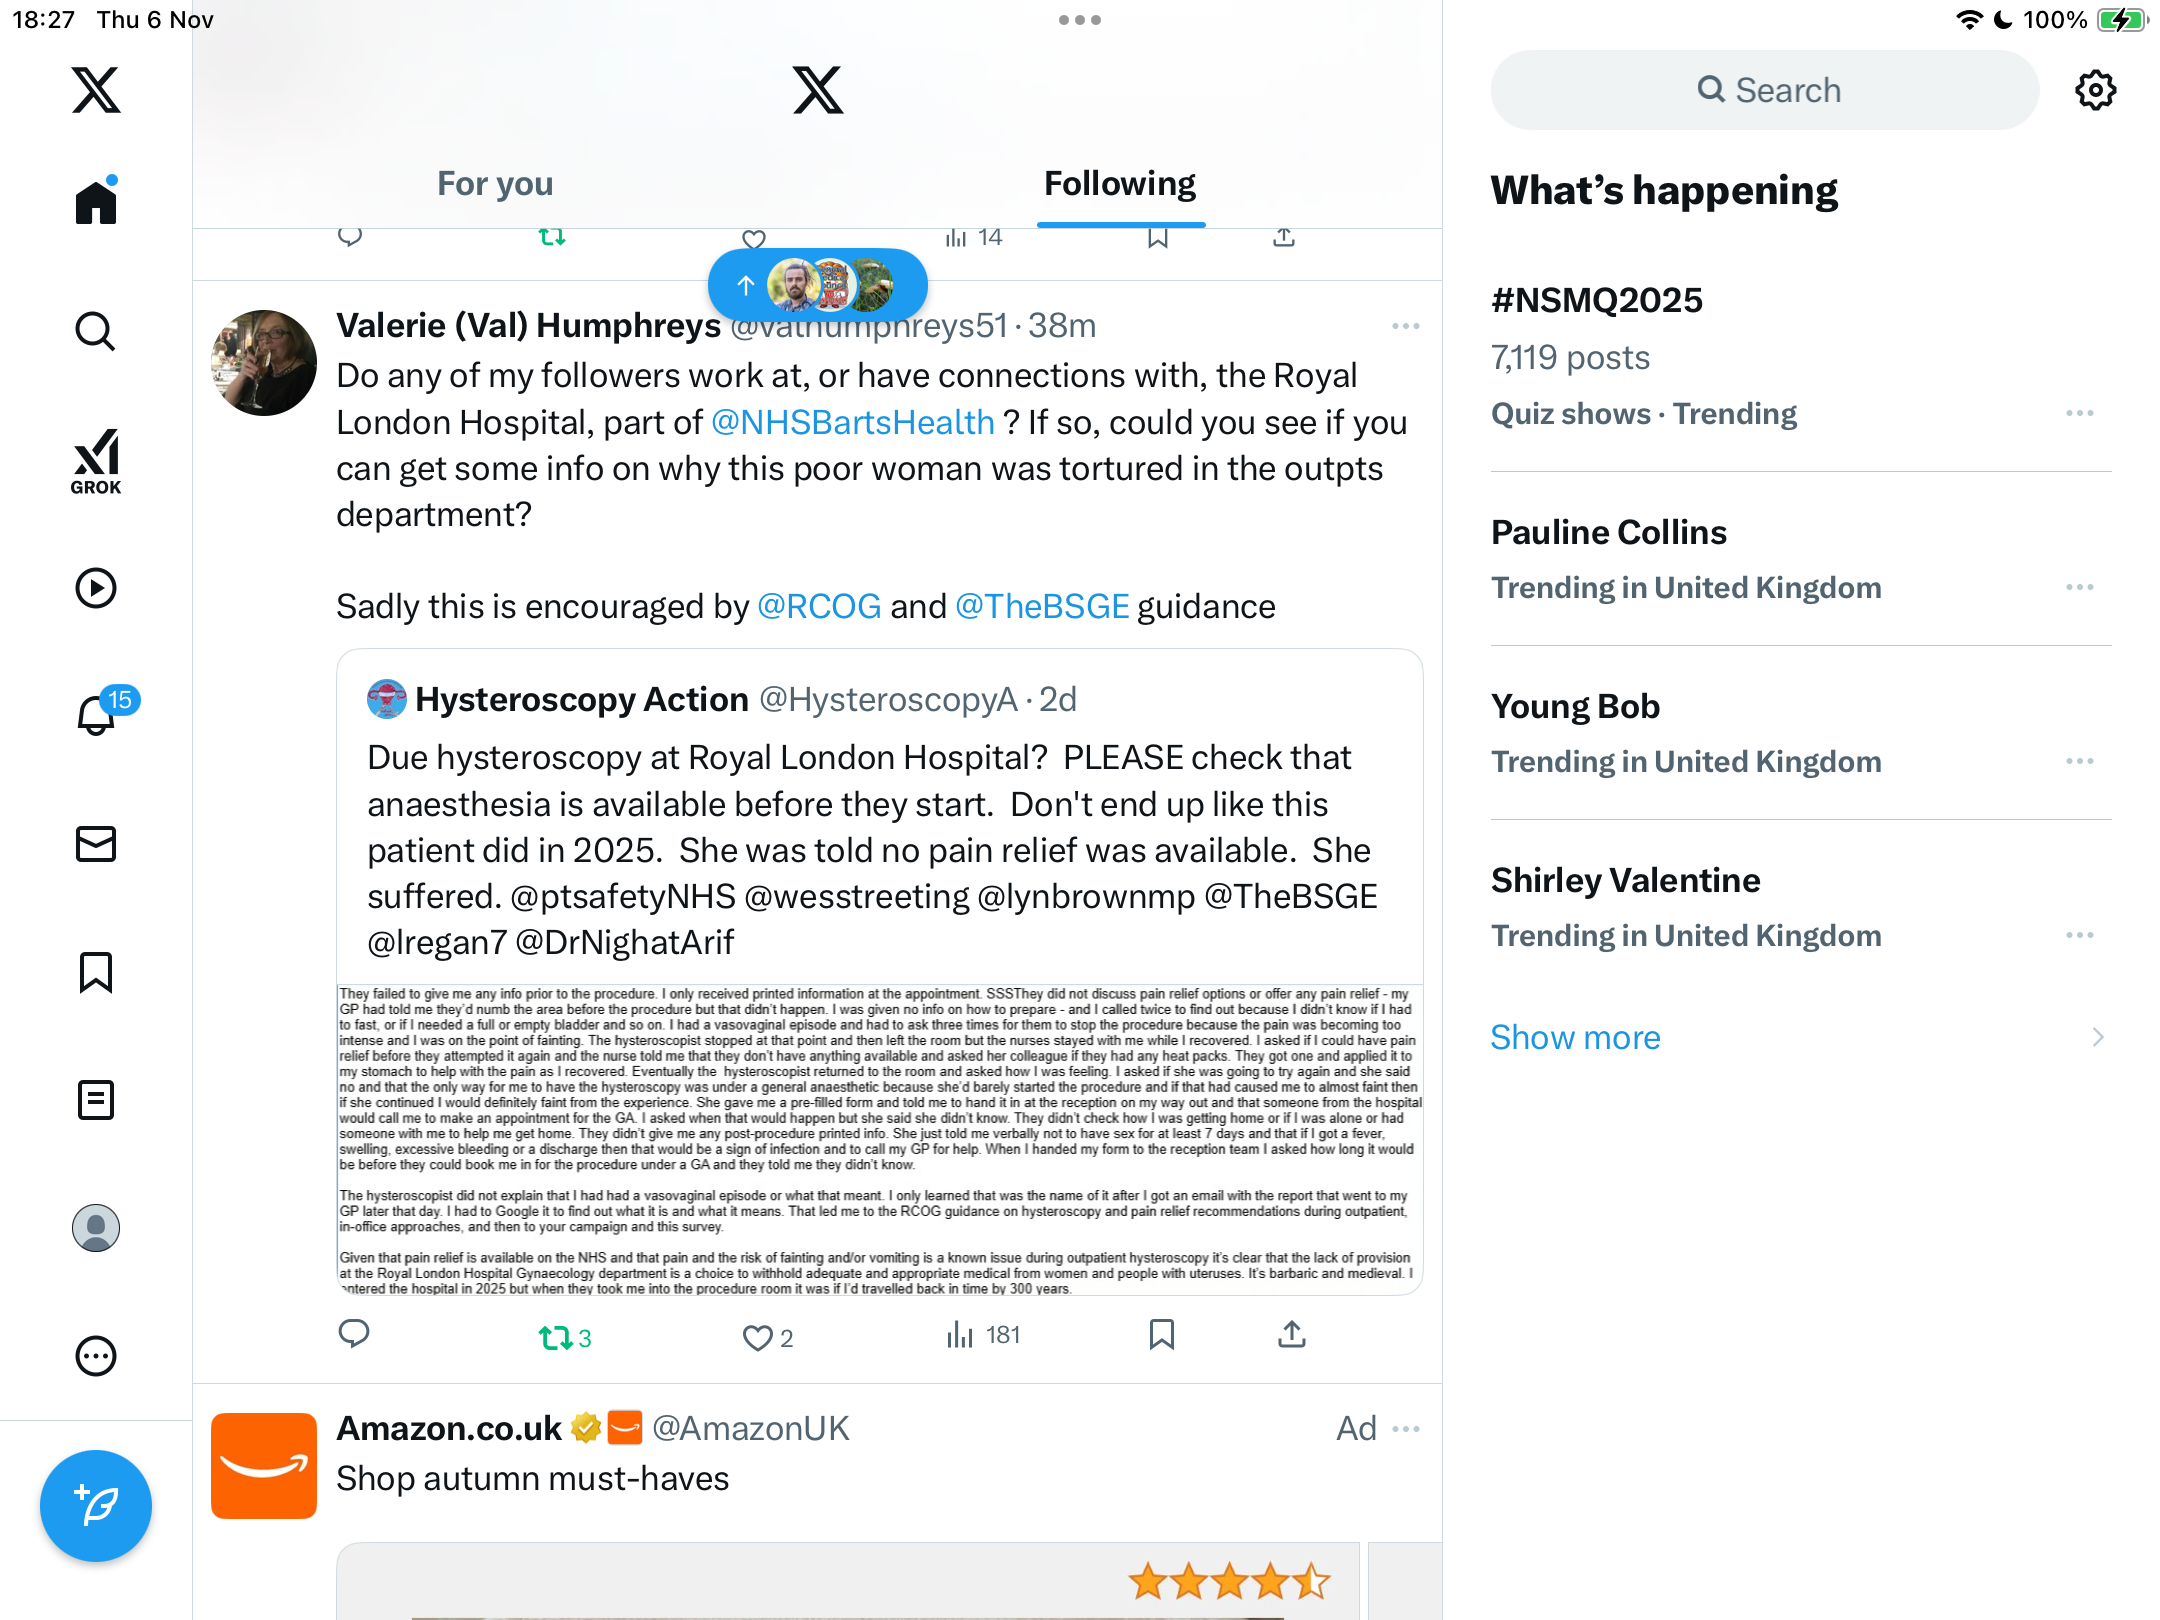This screenshot has width=2160, height=1620.
Task: Select the Following tab
Action: [x=1120, y=183]
